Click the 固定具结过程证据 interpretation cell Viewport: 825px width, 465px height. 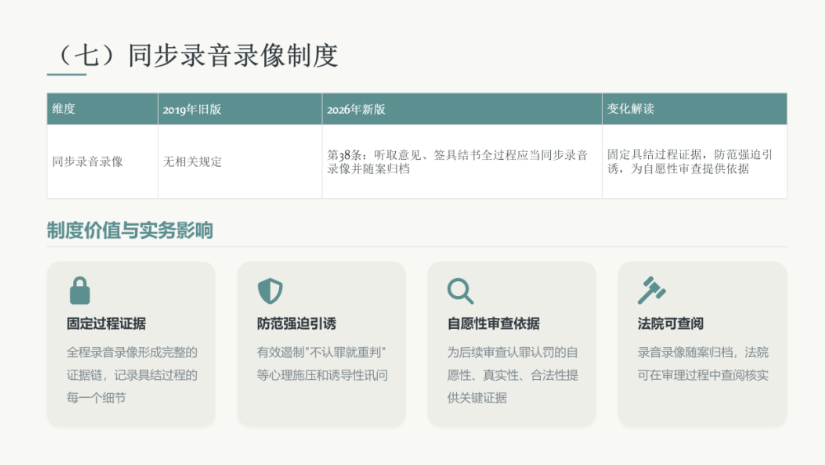pos(695,161)
